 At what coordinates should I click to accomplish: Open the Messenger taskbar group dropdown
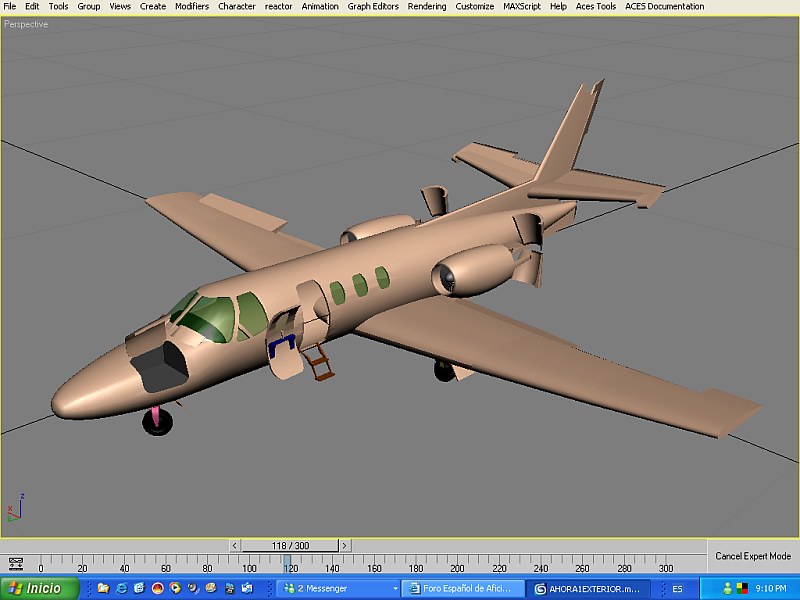coord(395,588)
